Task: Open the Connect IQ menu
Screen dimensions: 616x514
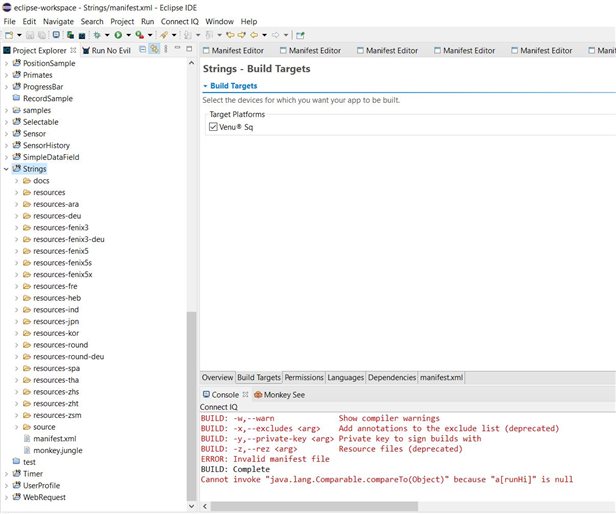Action: click(181, 21)
